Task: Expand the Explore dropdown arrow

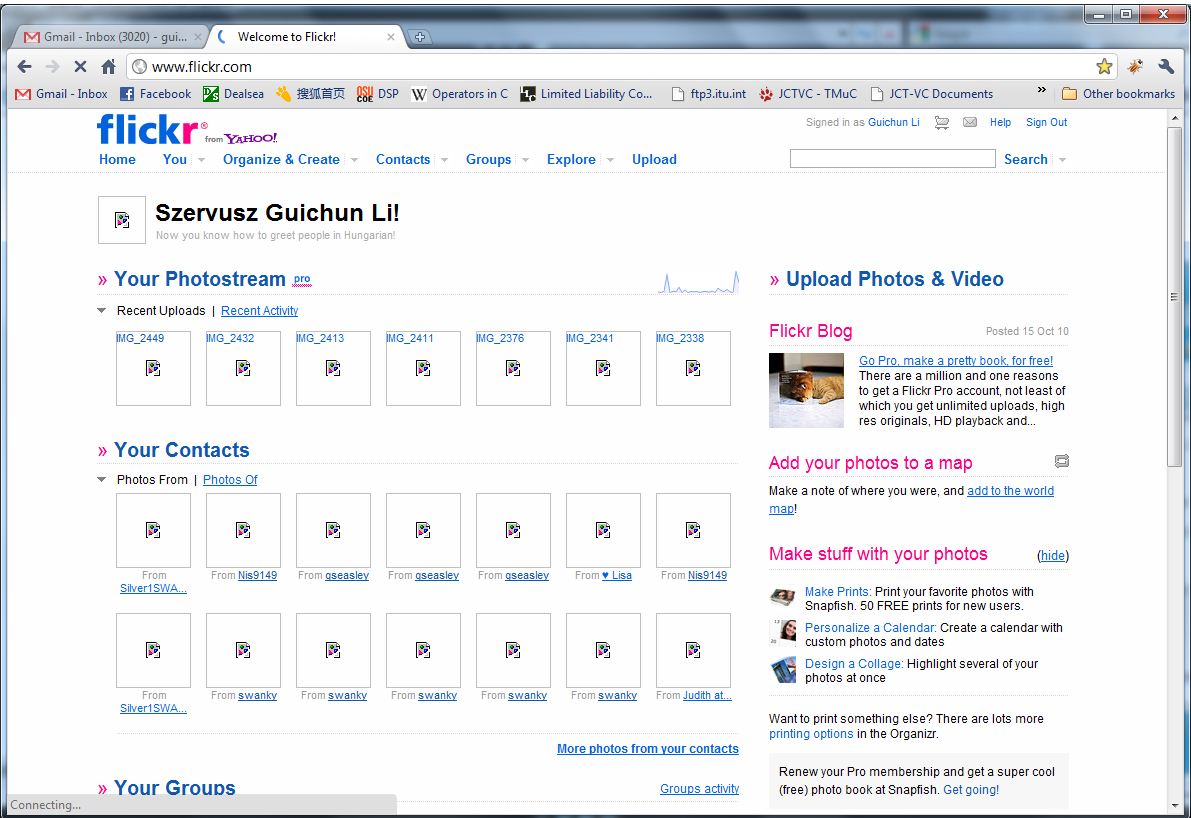Action: point(610,160)
